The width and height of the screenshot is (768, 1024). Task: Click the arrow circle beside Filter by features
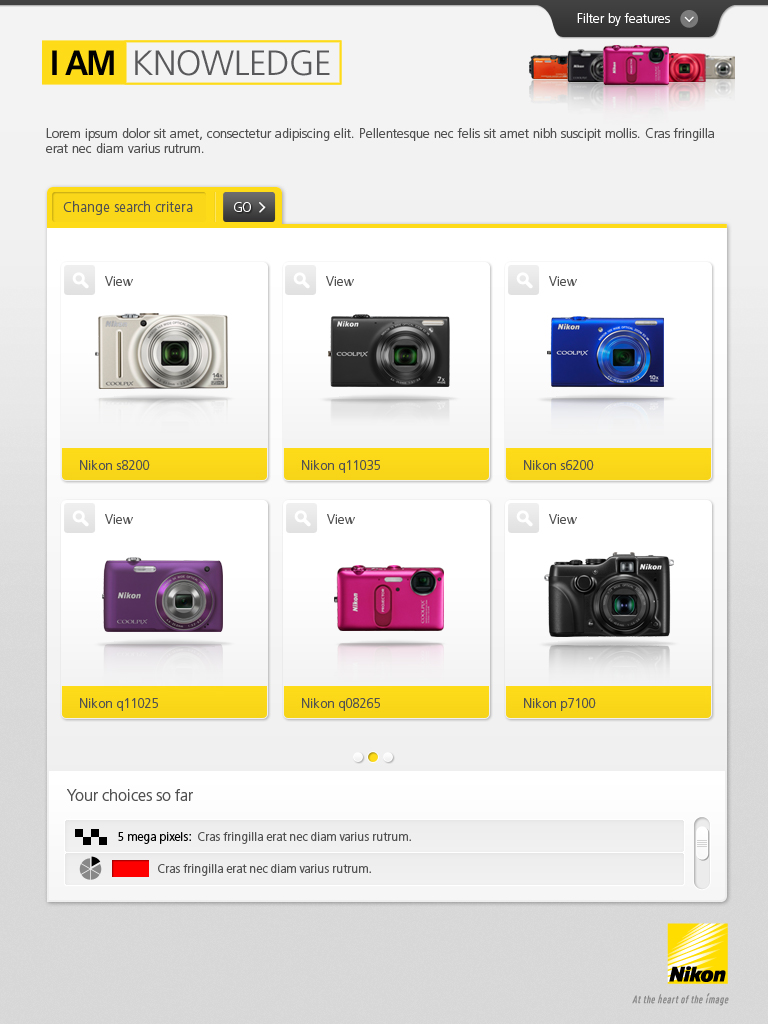(x=689, y=19)
